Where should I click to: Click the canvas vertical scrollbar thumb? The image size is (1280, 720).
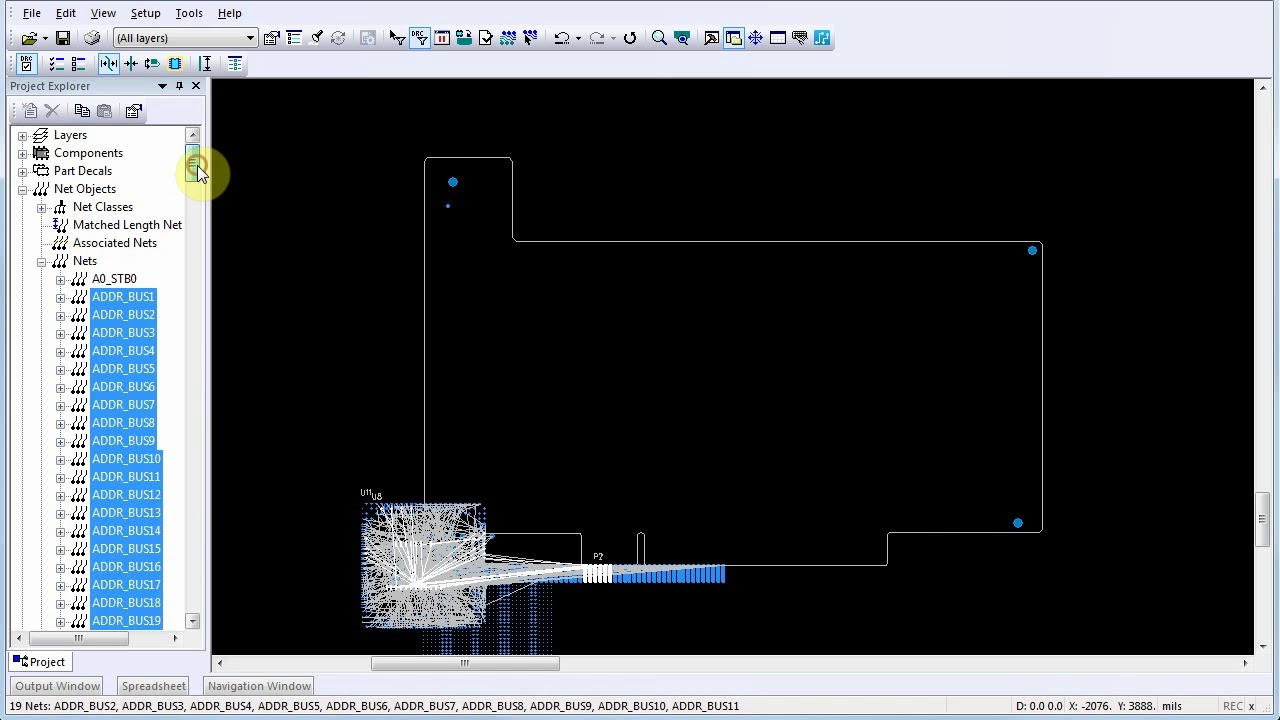coord(1261,518)
